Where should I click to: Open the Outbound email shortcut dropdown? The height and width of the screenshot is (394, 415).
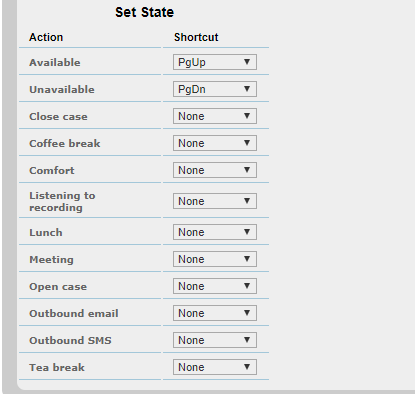point(215,313)
